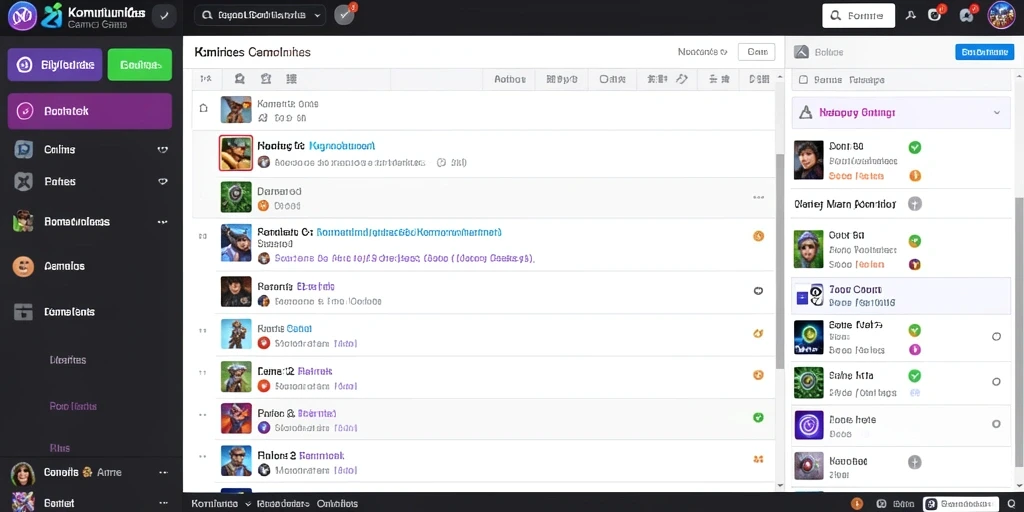
Task: Click the magnifier icon at the bottom-right corner
Action: pyautogui.click(x=1012, y=504)
